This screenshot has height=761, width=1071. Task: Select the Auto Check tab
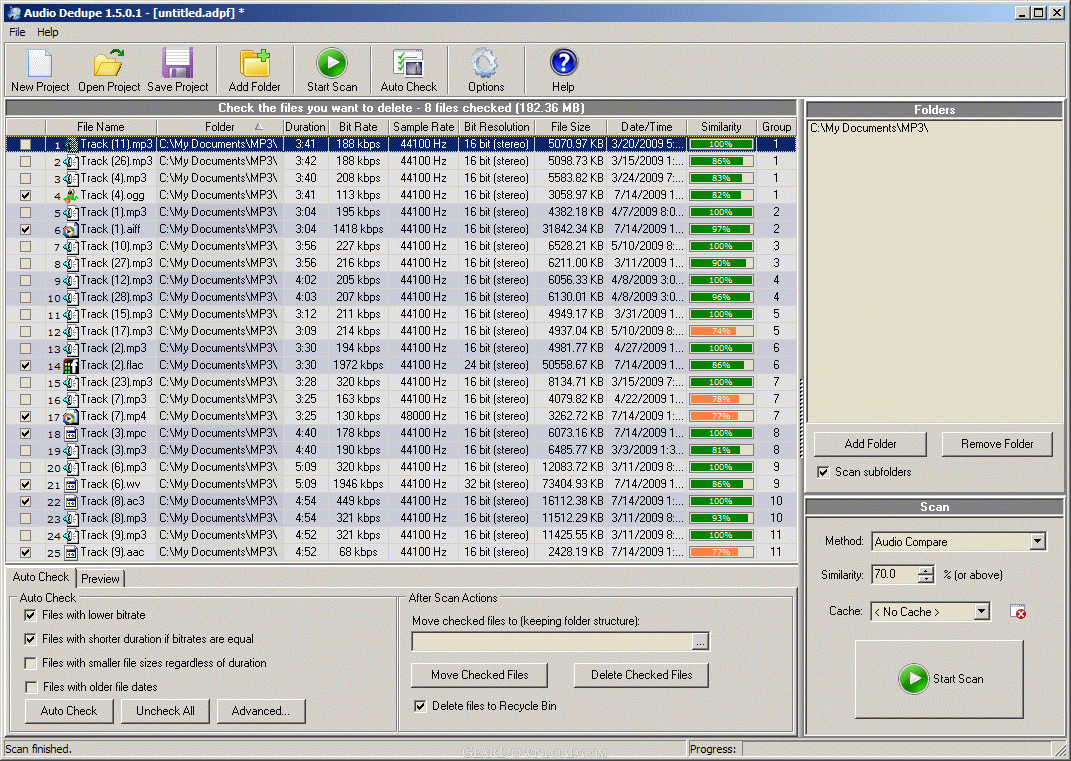(40, 577)
